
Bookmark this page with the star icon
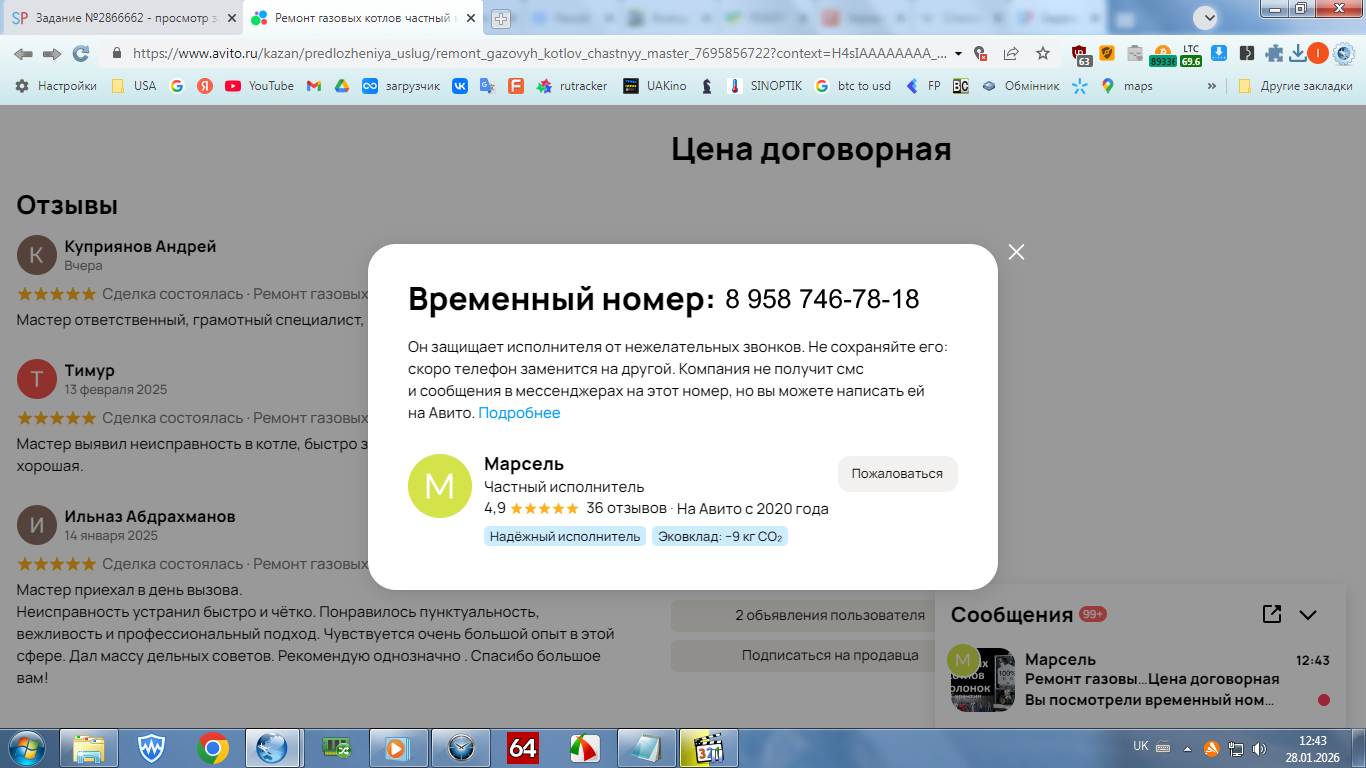point(1043,53)
